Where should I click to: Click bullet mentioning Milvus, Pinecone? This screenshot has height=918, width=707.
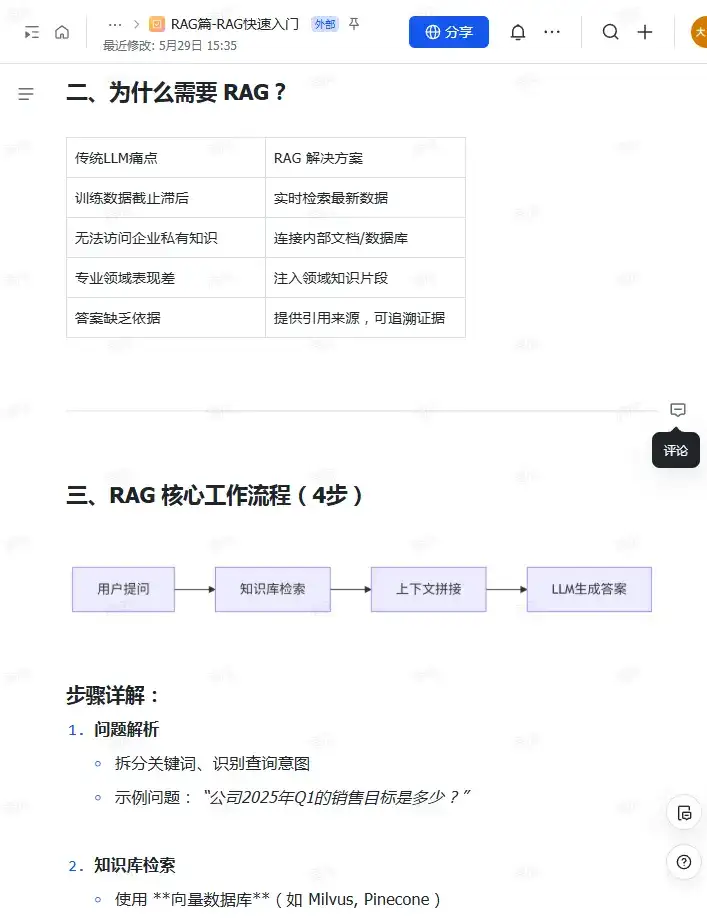coord(277,899)
